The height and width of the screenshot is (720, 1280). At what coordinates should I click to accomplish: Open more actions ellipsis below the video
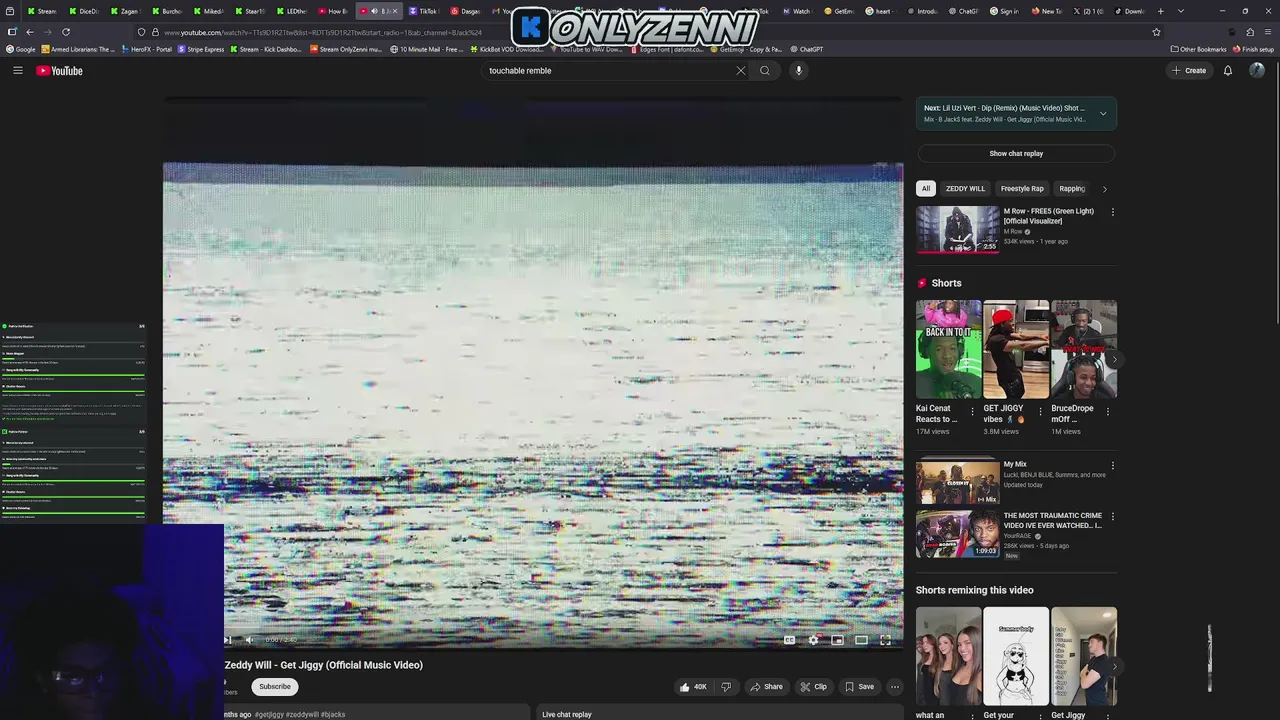click(x=895, y=687)
